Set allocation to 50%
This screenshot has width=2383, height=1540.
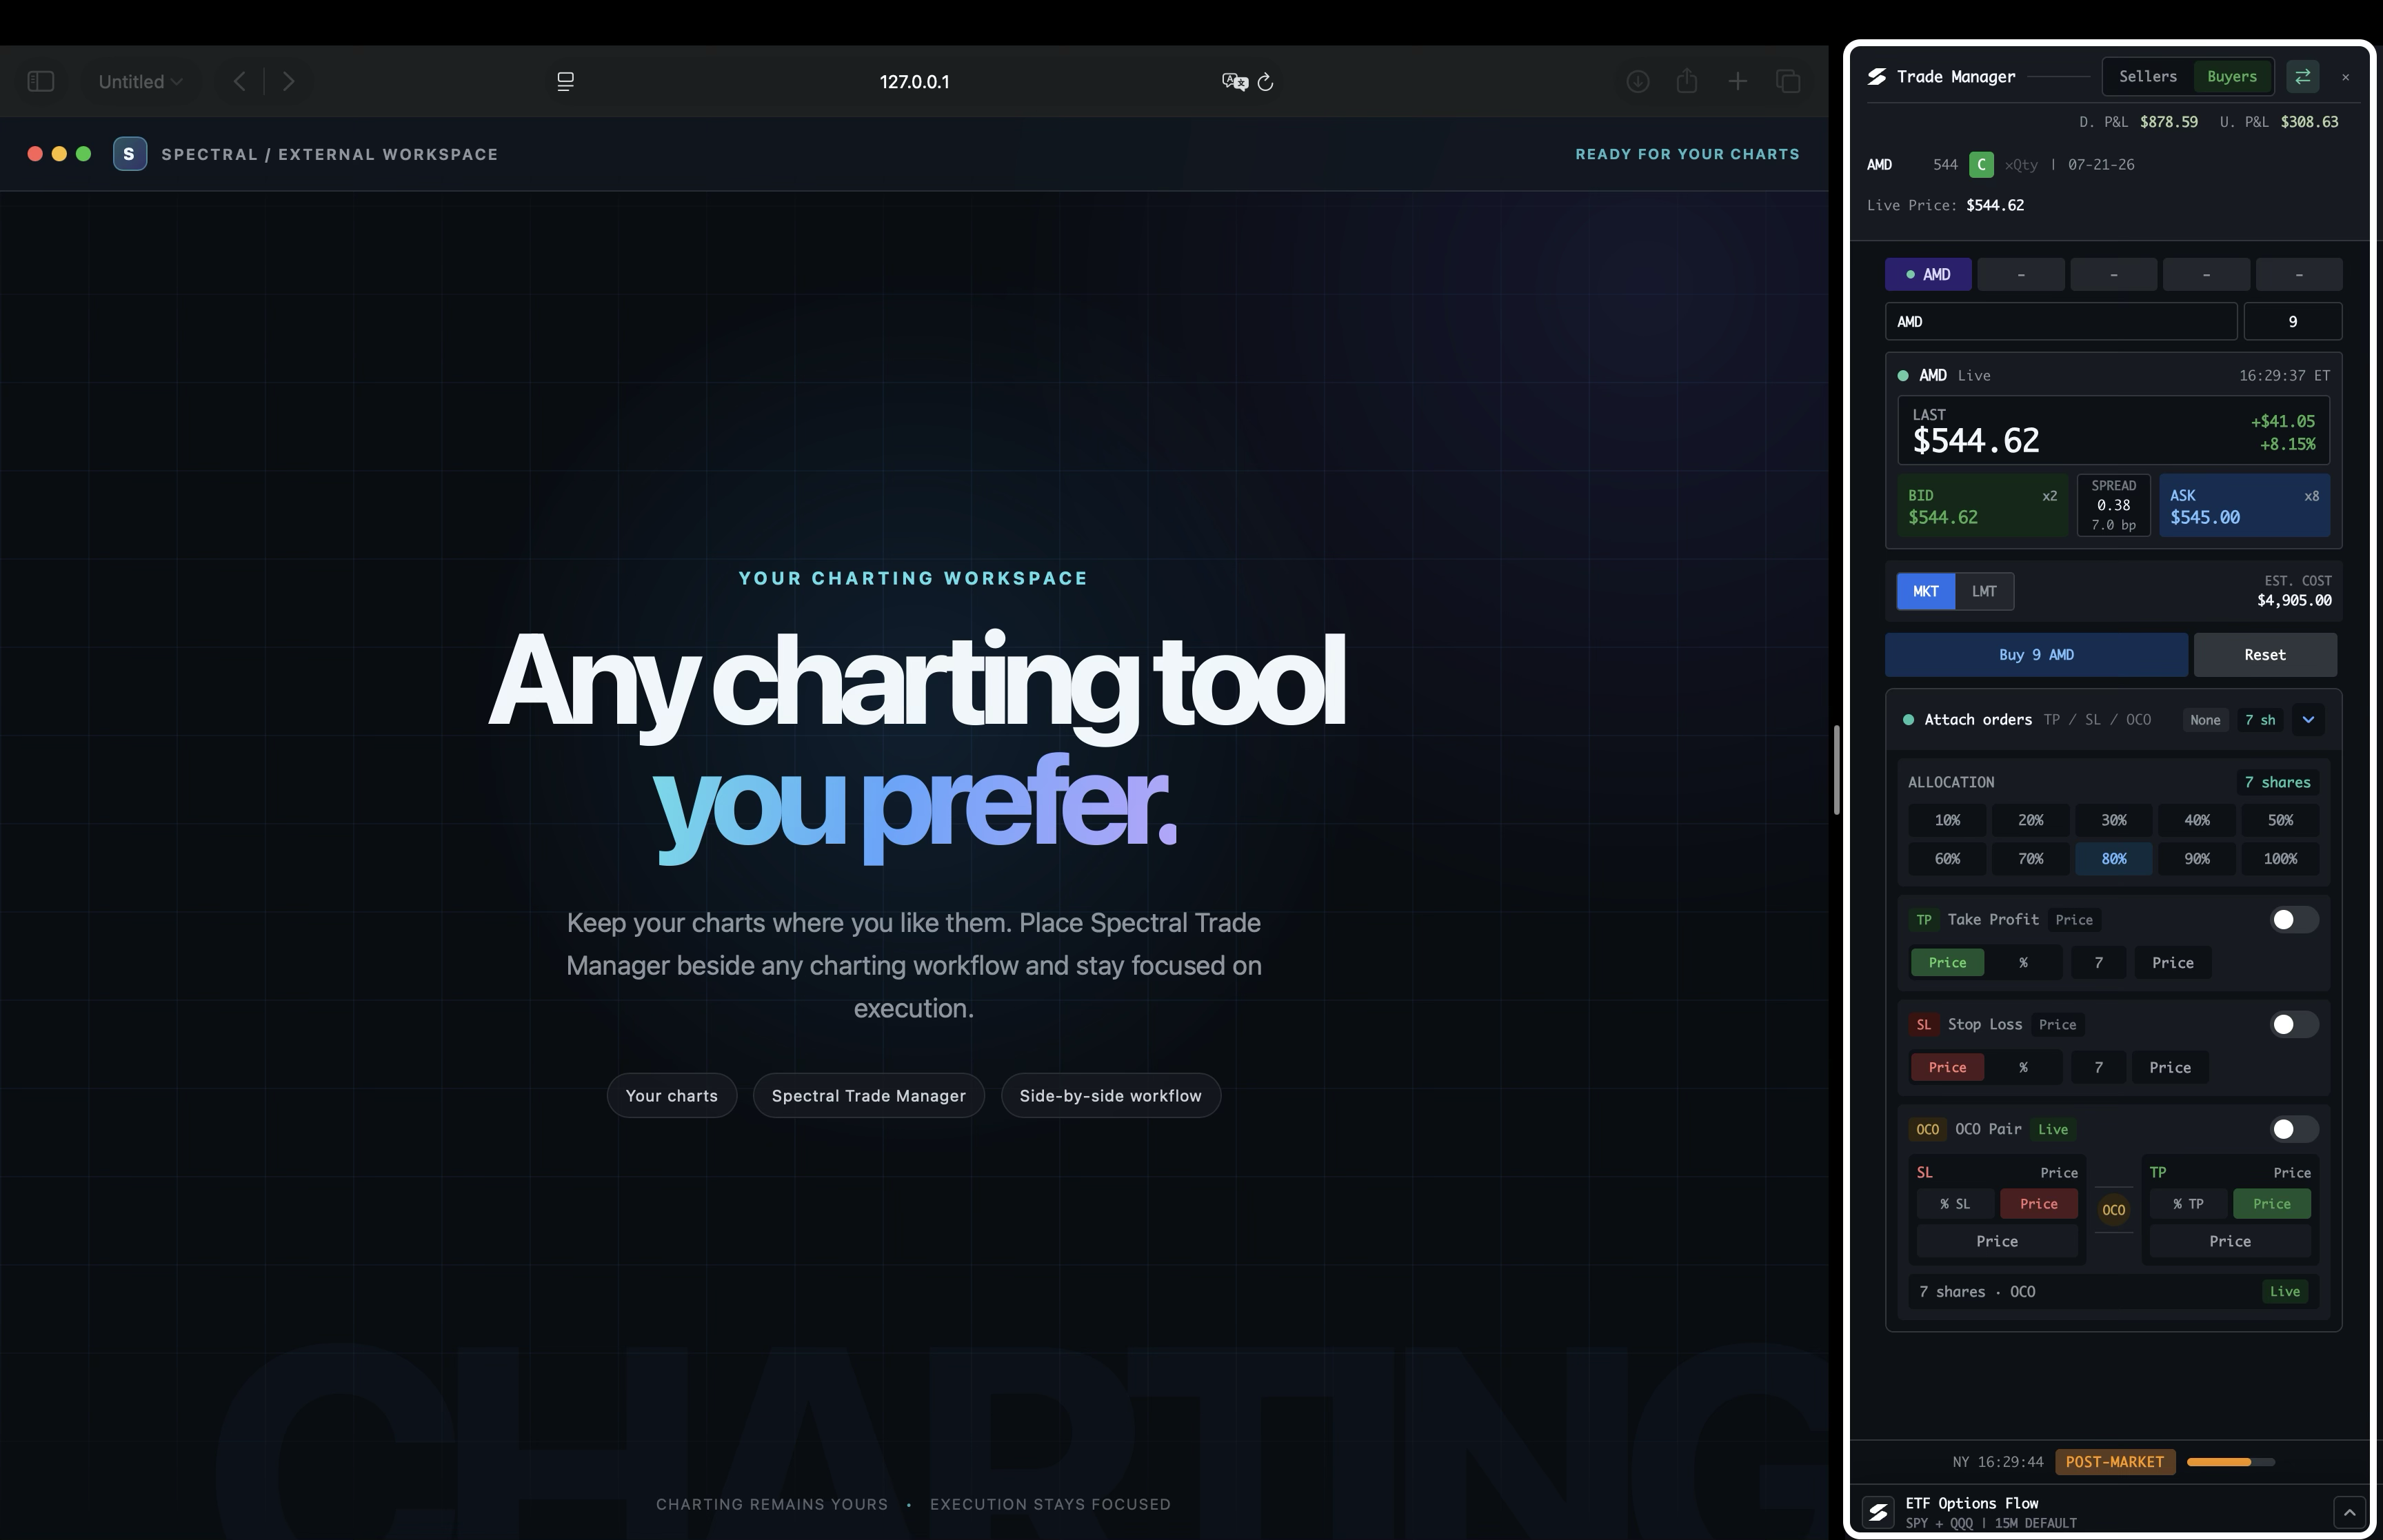coord(2280,820)
